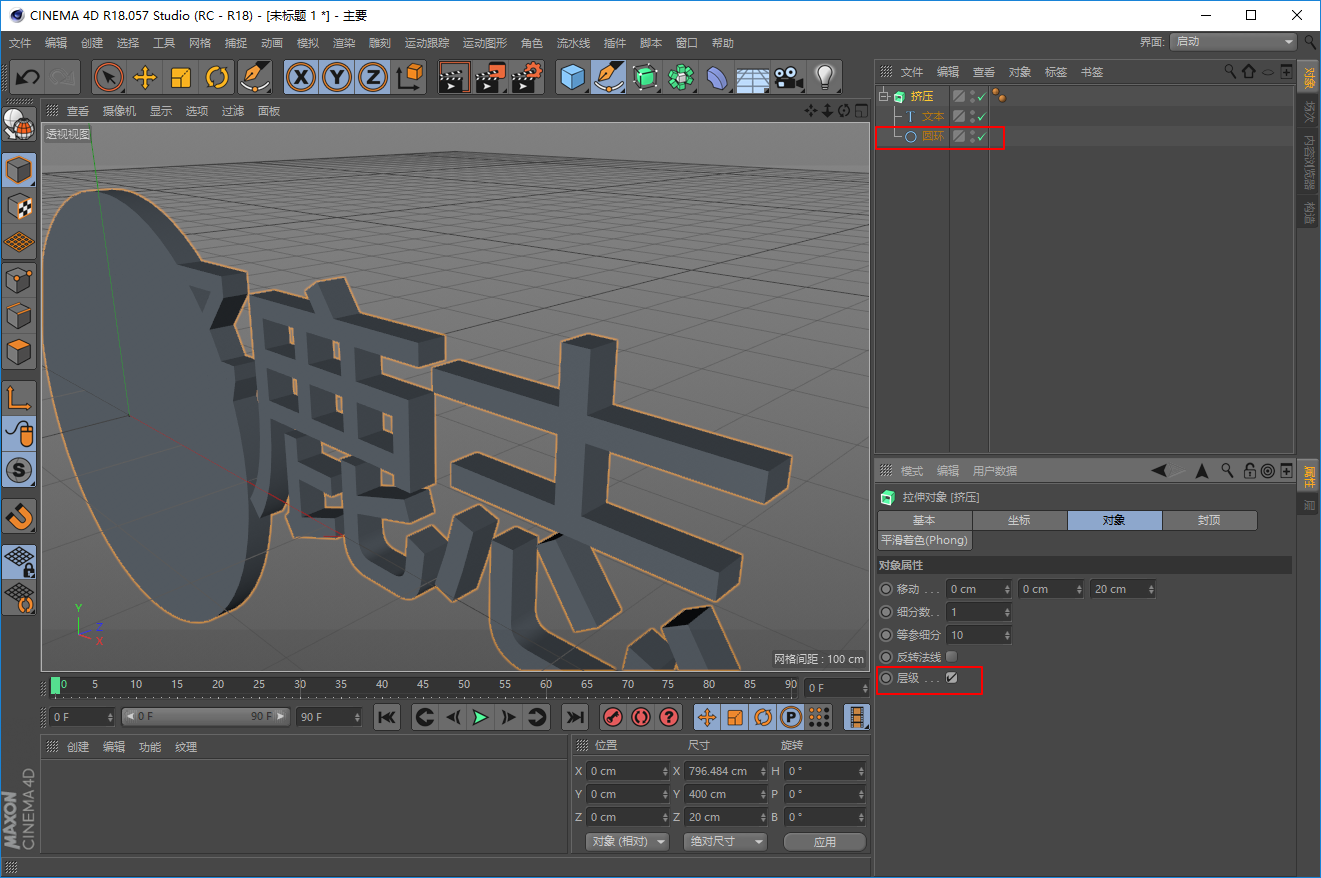This screenshot has height=878, width=1321.
Task: Switch to the 基本 tab
Action: click(x=924, y=520)
